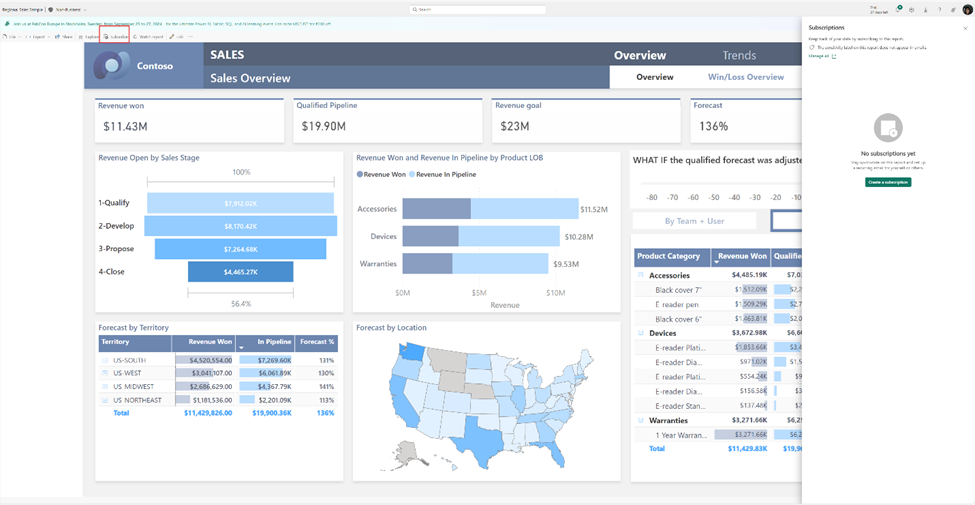This screenshot has height=505, width=975.
Task: Click the Forecast 136% card
Action: point(746,120)
